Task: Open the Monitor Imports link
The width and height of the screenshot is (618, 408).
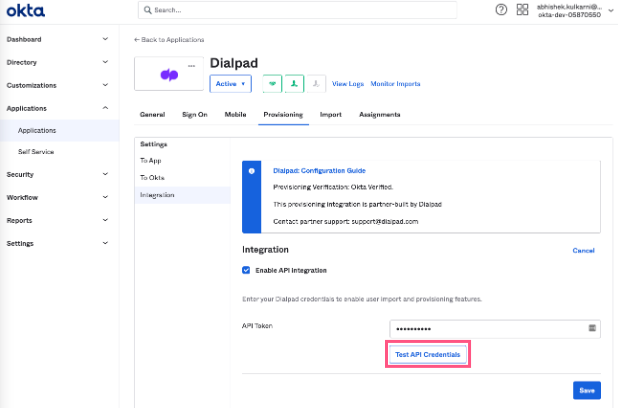Action: click(395, 84)
